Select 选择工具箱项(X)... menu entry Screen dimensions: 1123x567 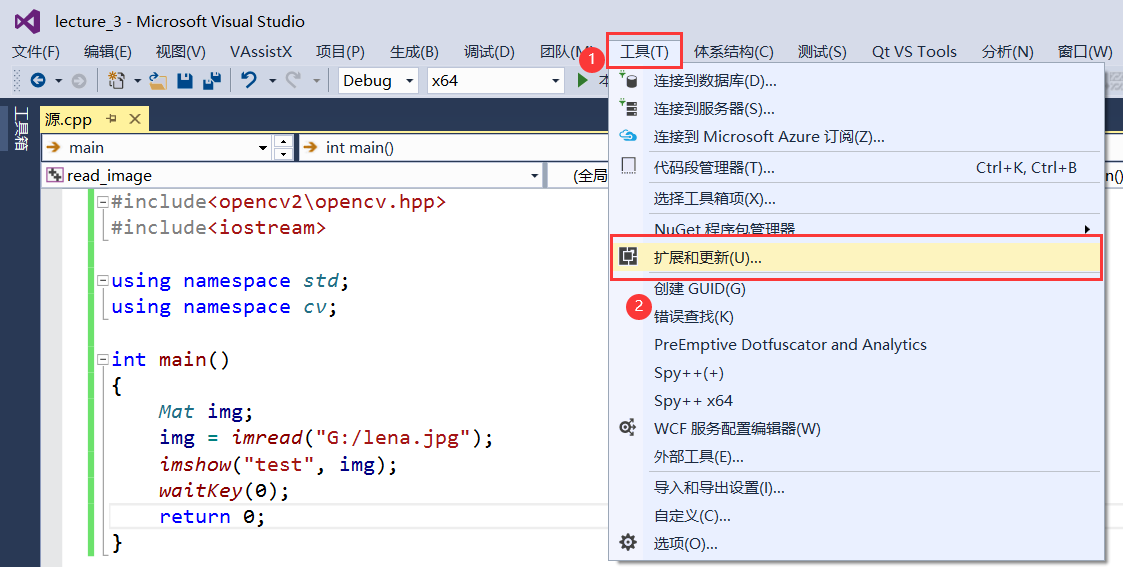(x=856, y=198)
